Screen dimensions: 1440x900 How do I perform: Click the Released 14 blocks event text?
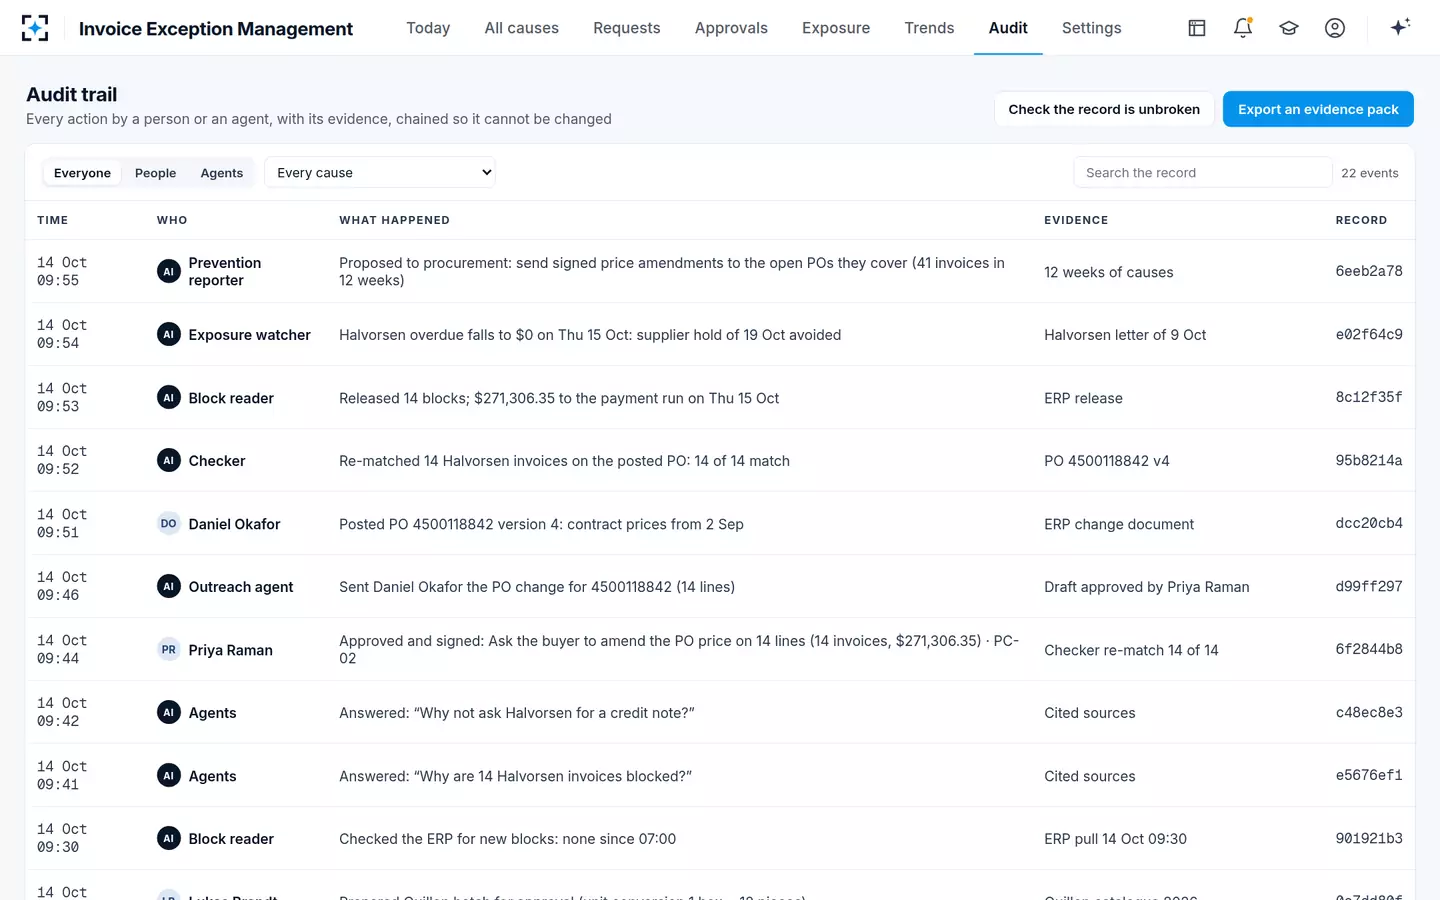click(x=559, y=397)
